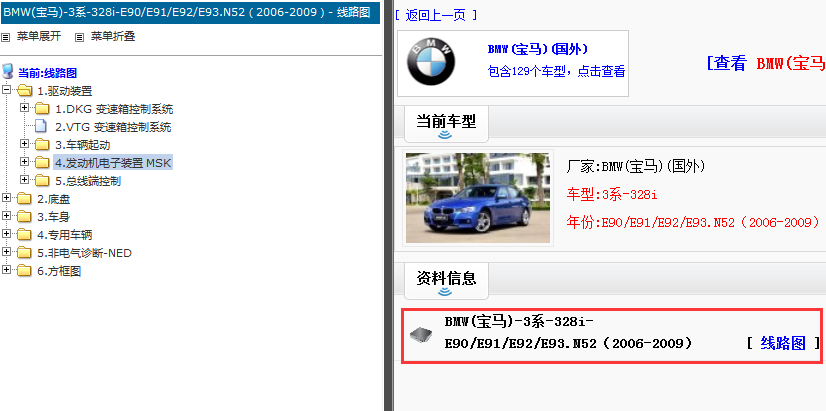The height and width of the screenshot is (411, 826).
Task: Click 包含129个车型，点击查看 link
Action: coord(556,71)
